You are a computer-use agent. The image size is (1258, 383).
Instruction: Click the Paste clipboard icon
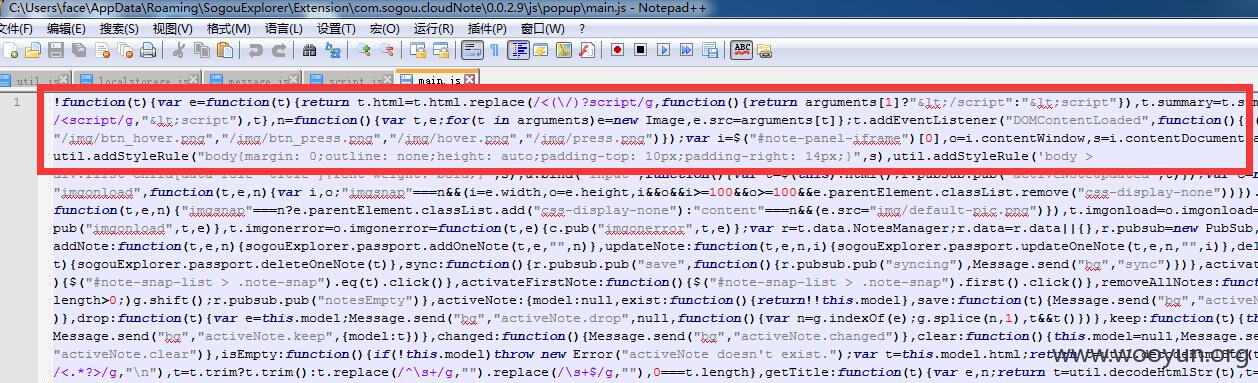pyautogui.click(x=225, y=50)
